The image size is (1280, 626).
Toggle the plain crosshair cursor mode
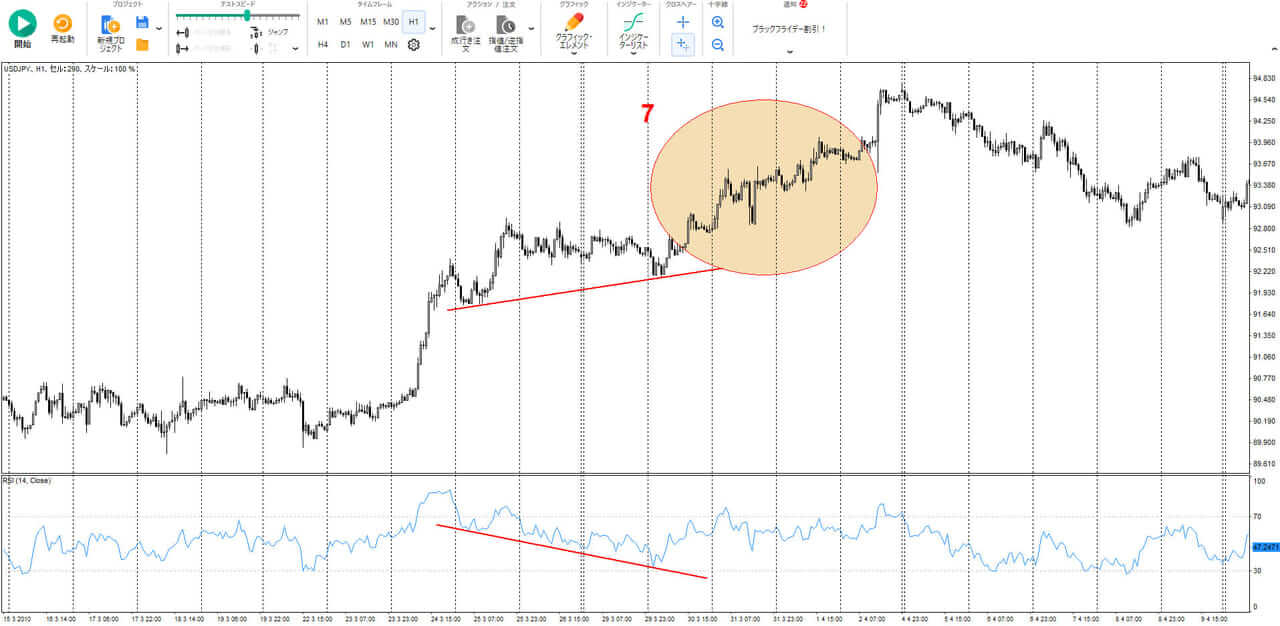point(683,22)
